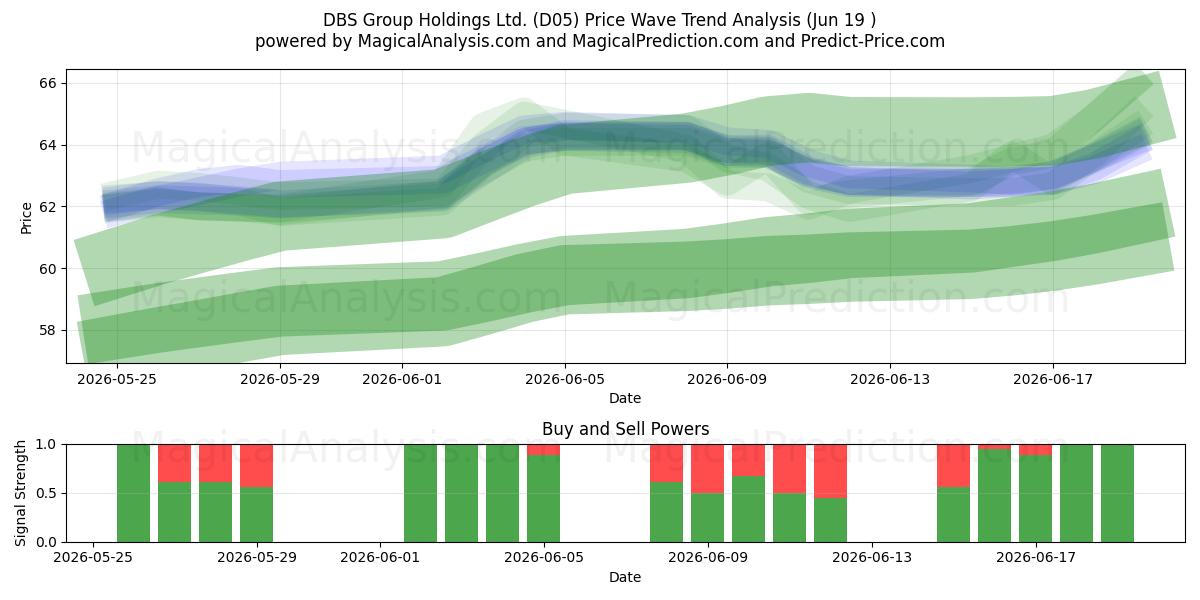1200x600 pixels.
Task: Click the lower chart date tick 2026-06-17
Action: tap(1036, 558)
